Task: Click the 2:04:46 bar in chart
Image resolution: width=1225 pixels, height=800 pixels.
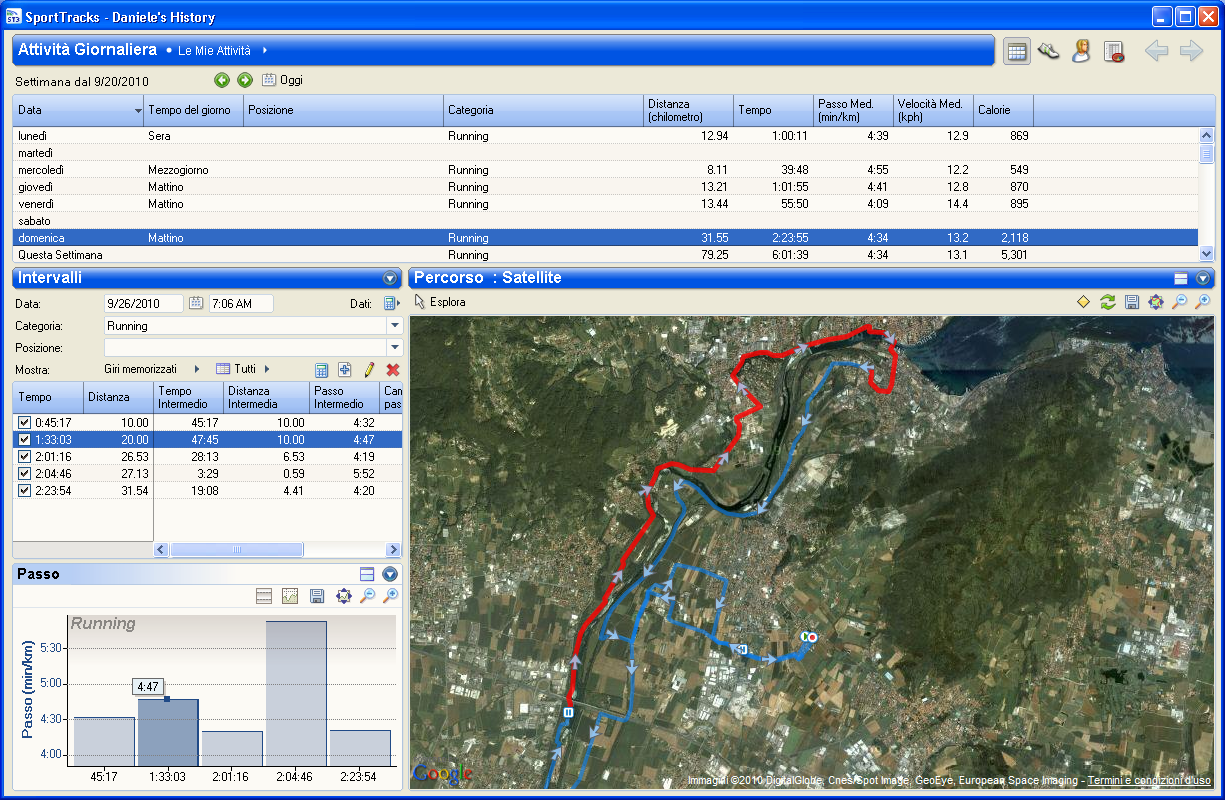Action: (296, 693)
